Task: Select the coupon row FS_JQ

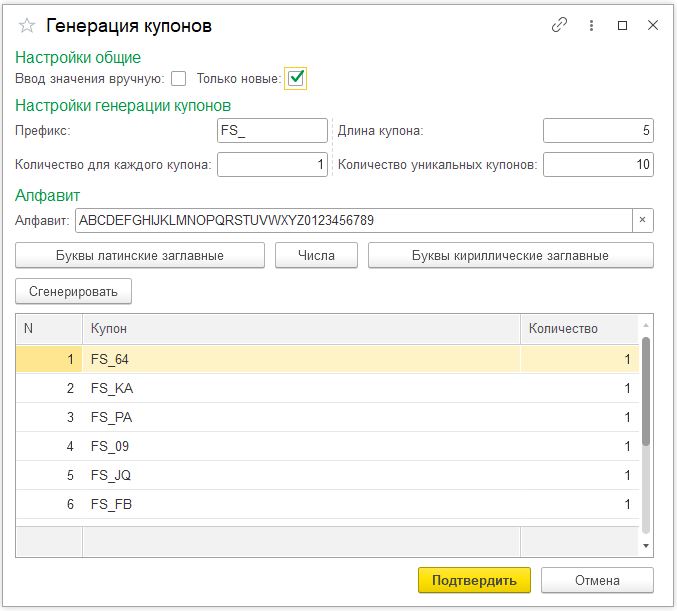Action: pos(327,475)
